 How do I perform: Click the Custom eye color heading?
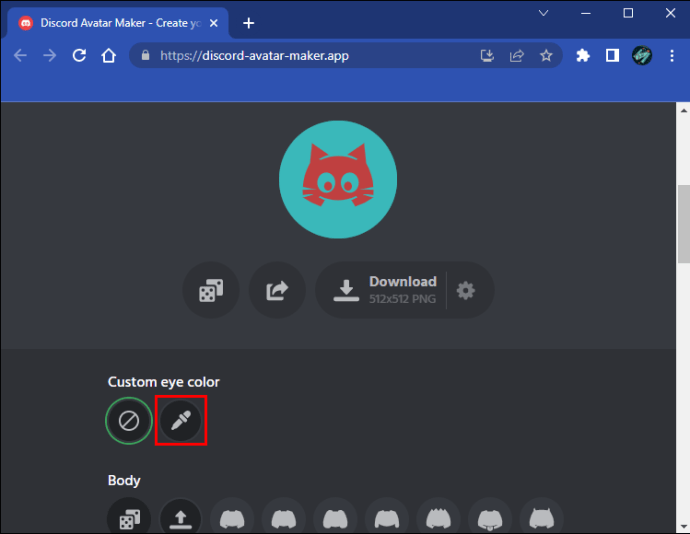[x=164, y=382]
